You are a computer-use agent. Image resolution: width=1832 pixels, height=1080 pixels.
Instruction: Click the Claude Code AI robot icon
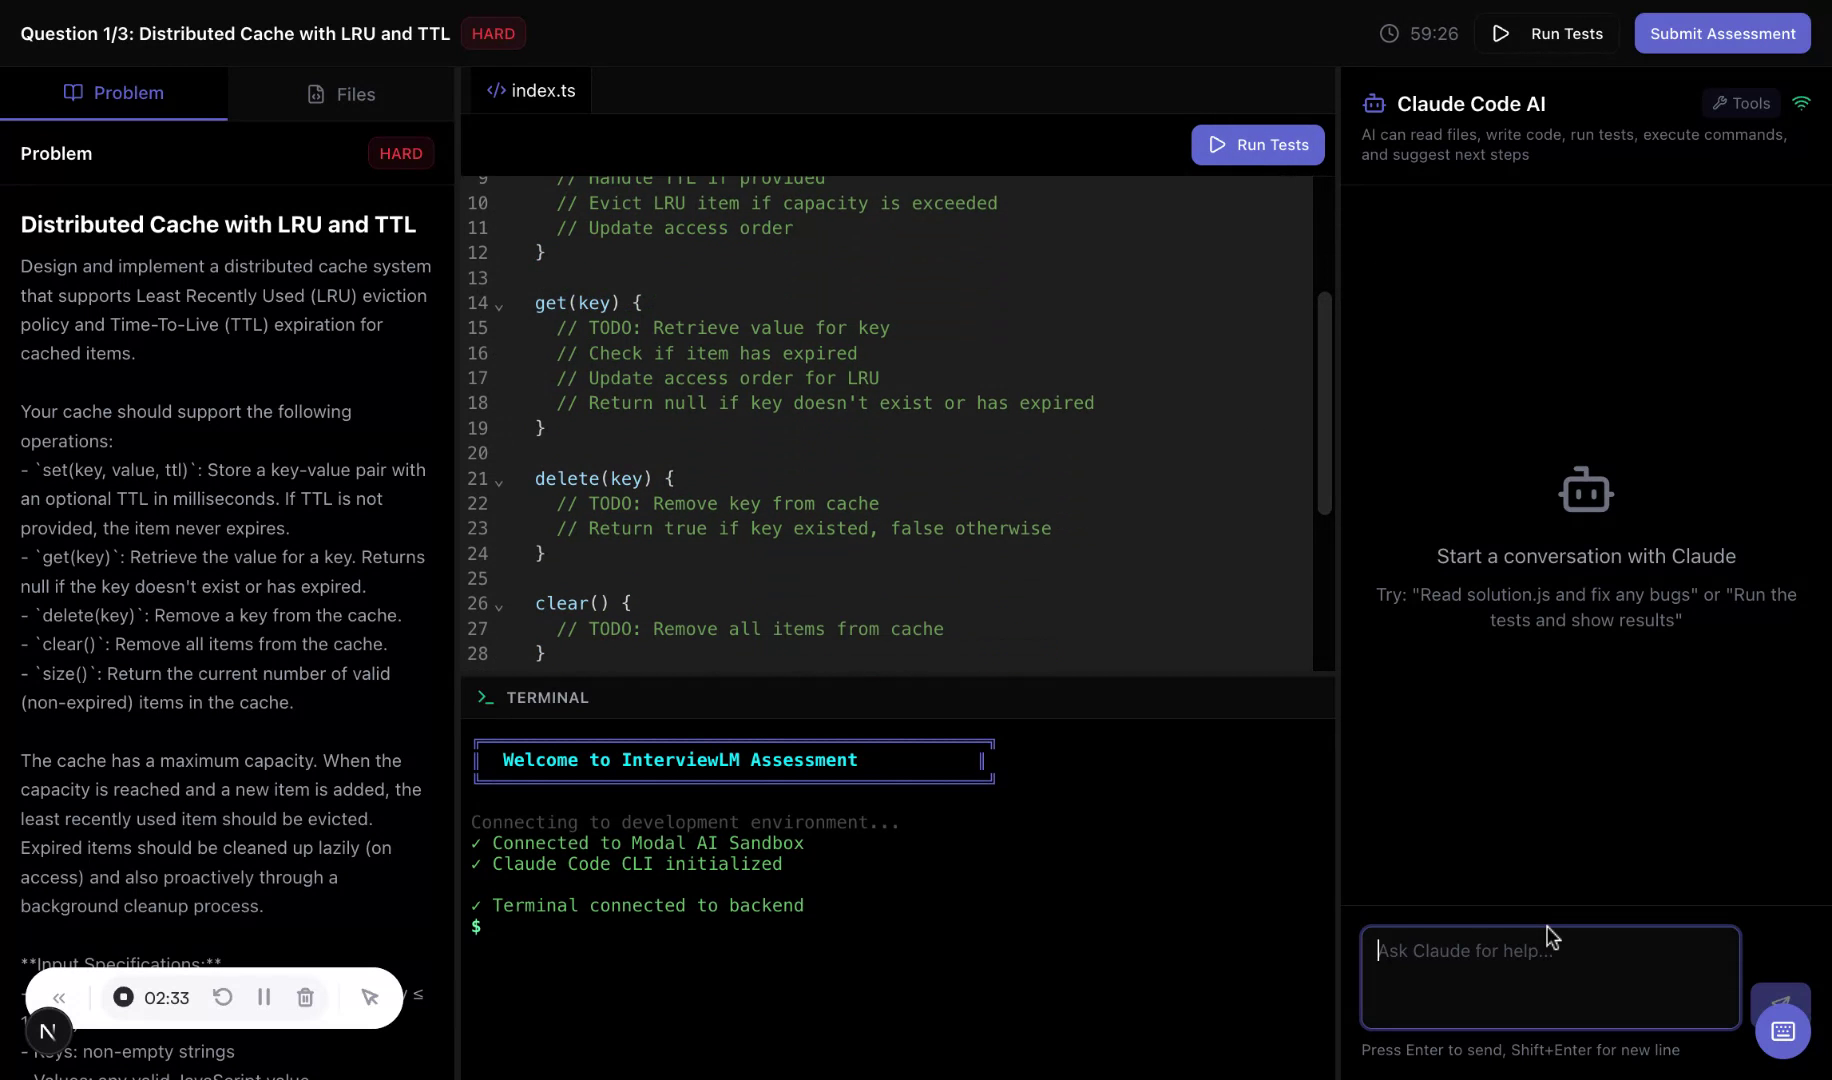(1374, 103)
